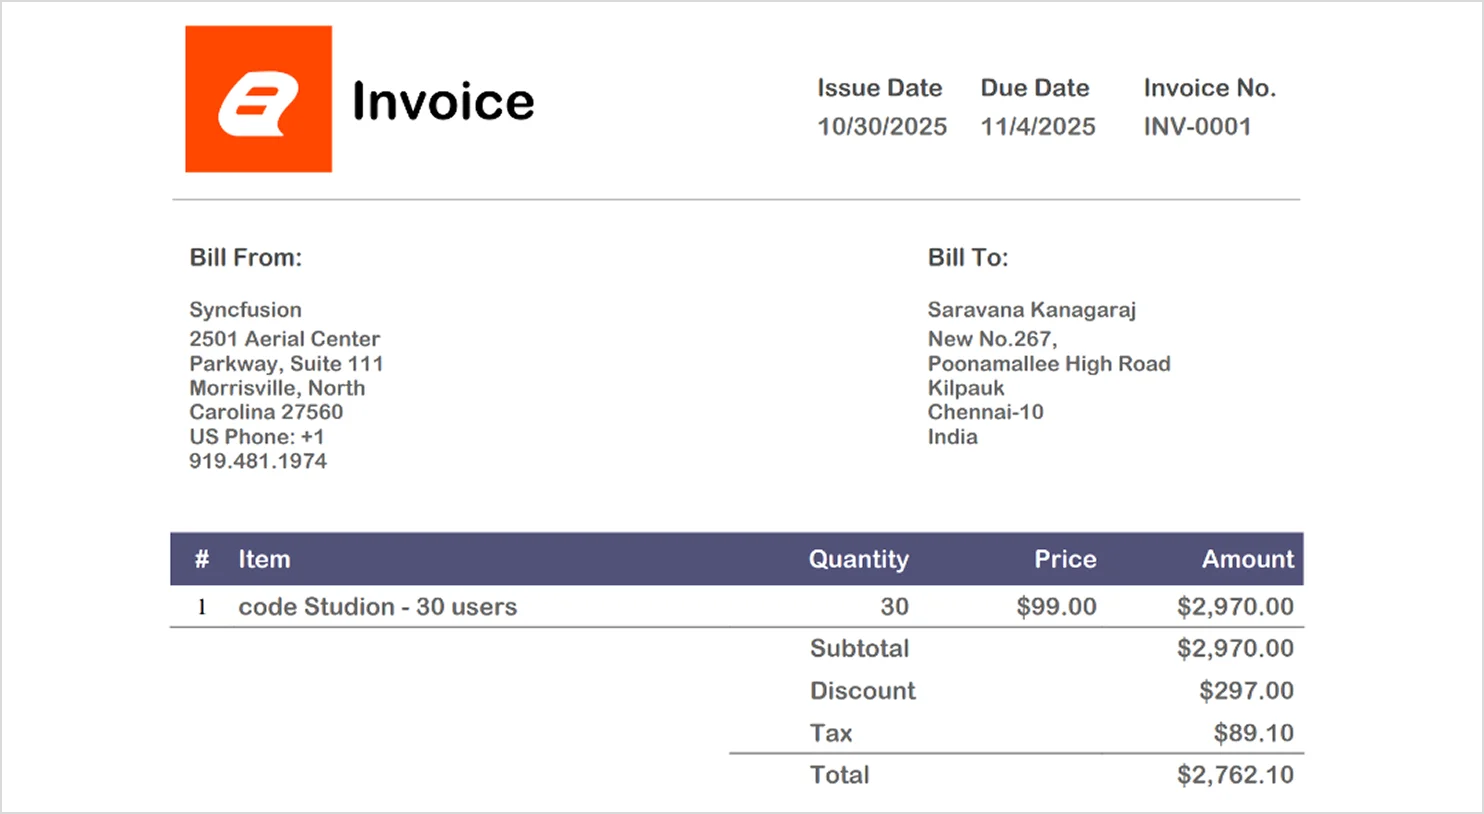Click the customer name Saravana Kanagaraj
1484x814 pixels.
coord(1031,310)
